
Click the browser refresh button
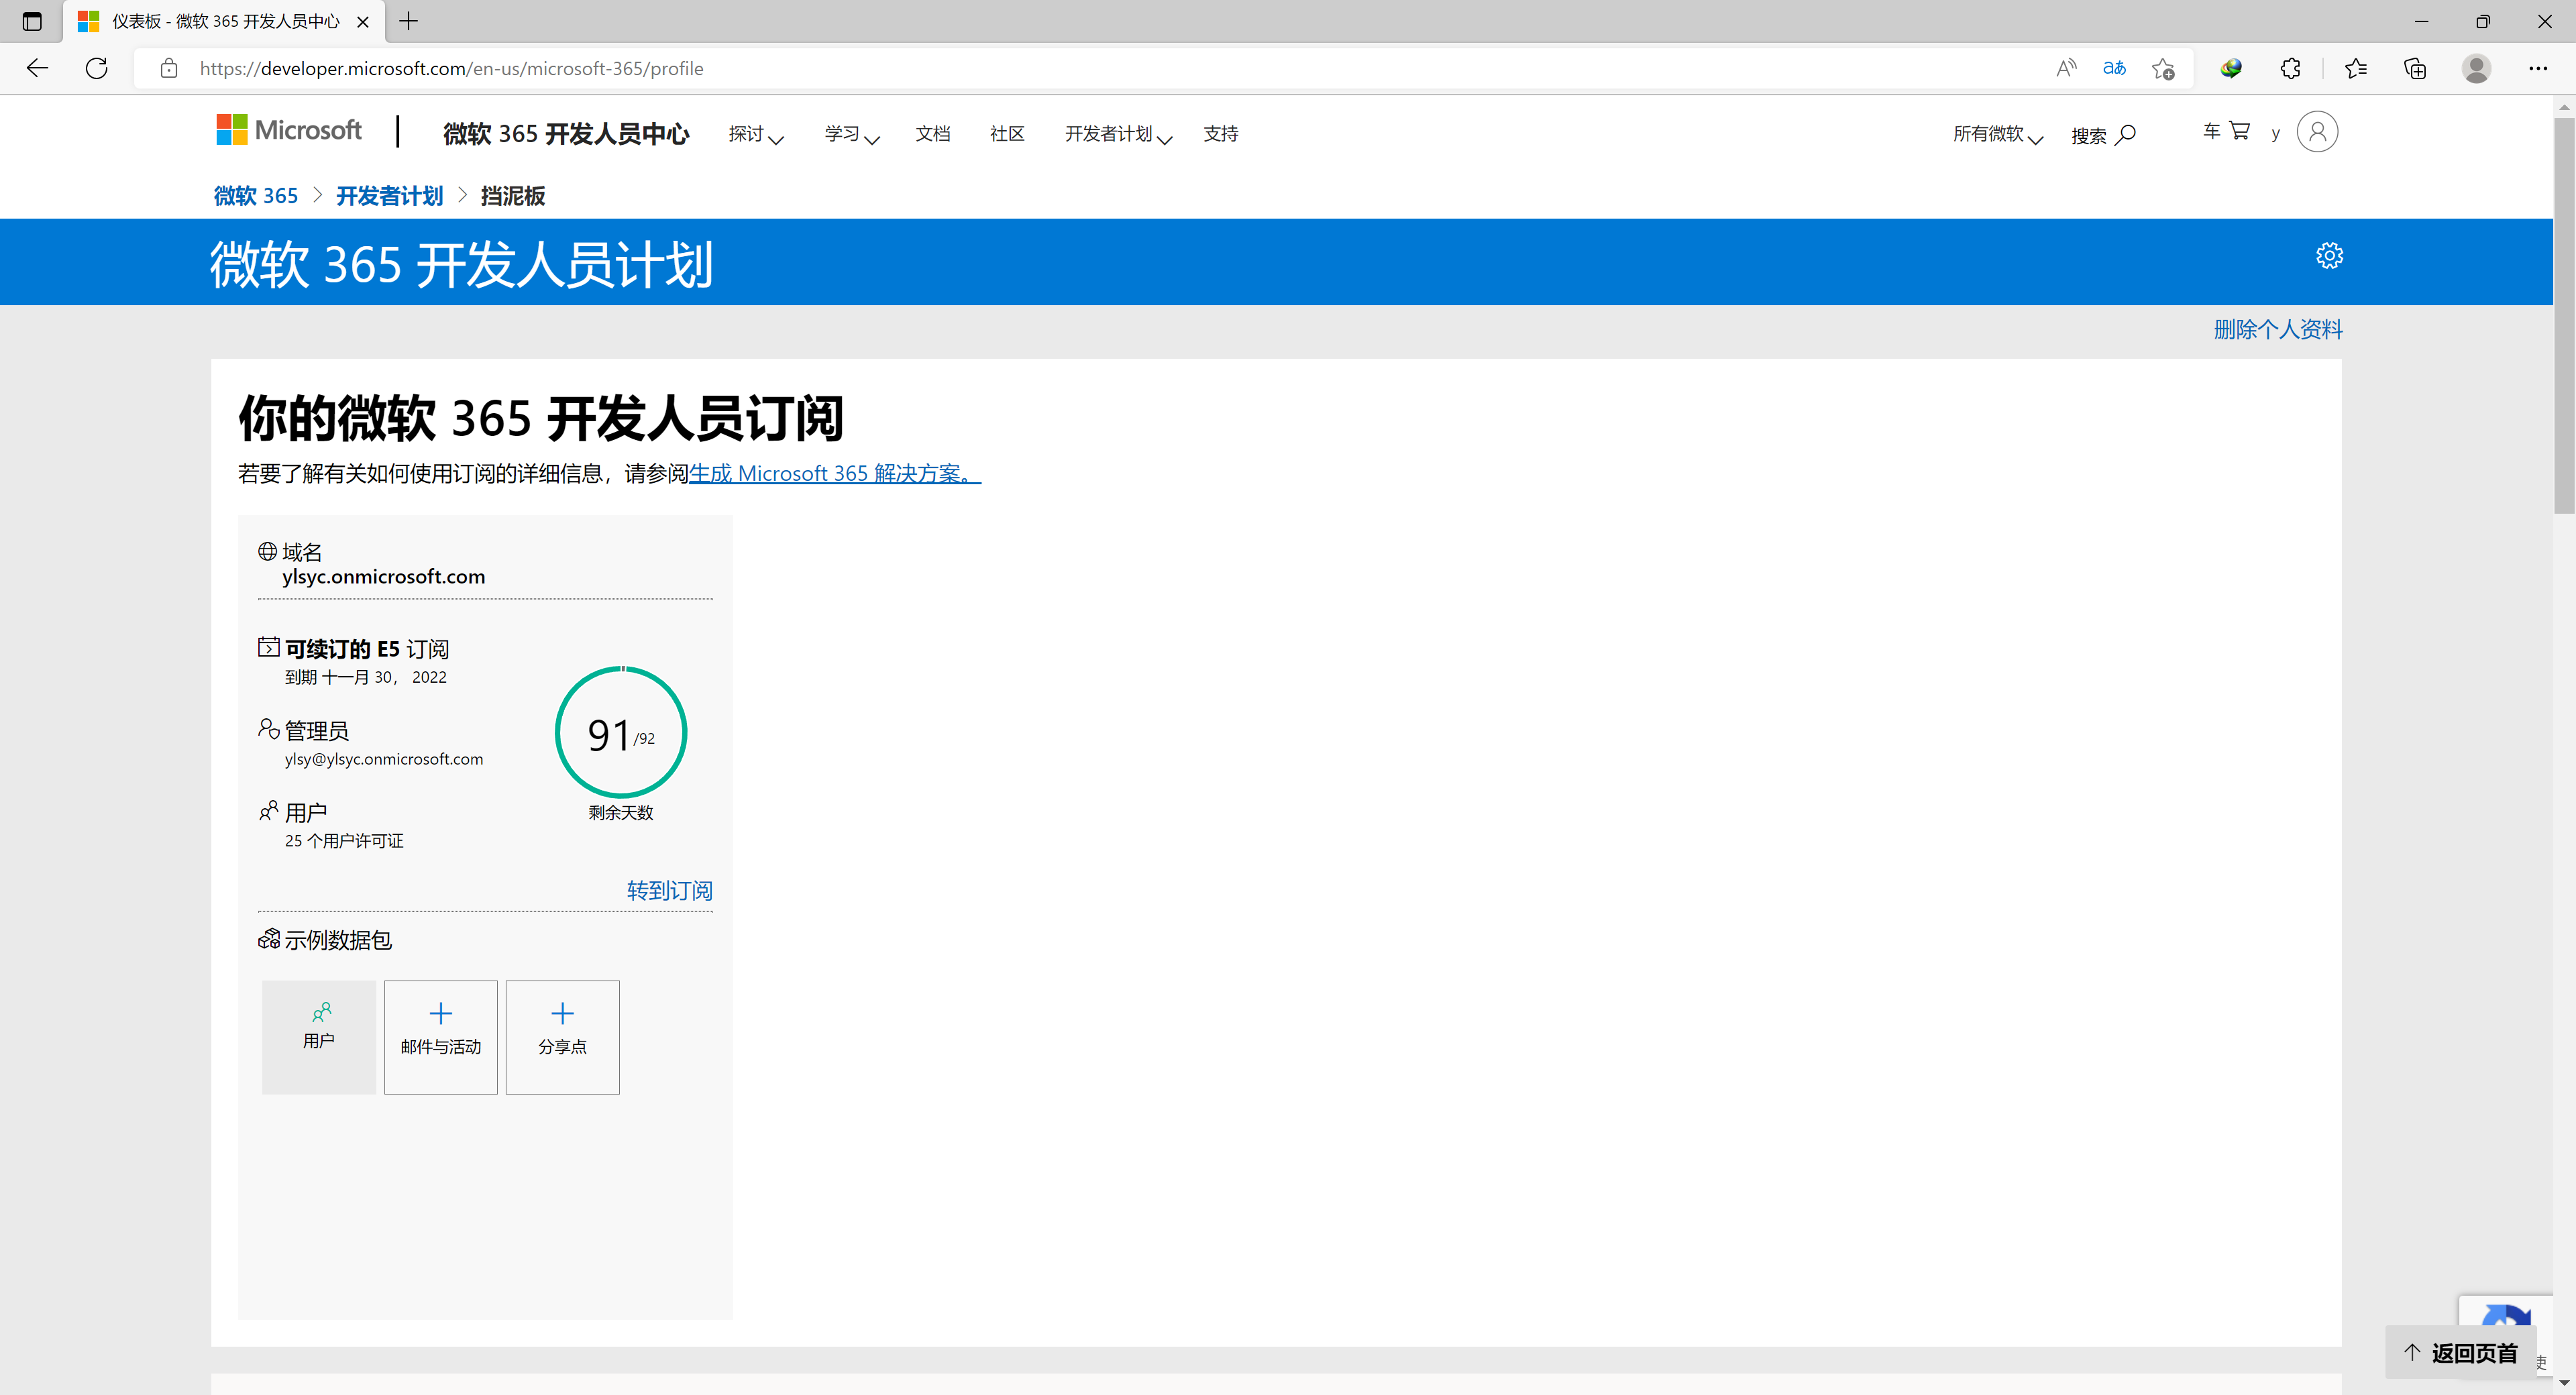[x=97, y=68]
